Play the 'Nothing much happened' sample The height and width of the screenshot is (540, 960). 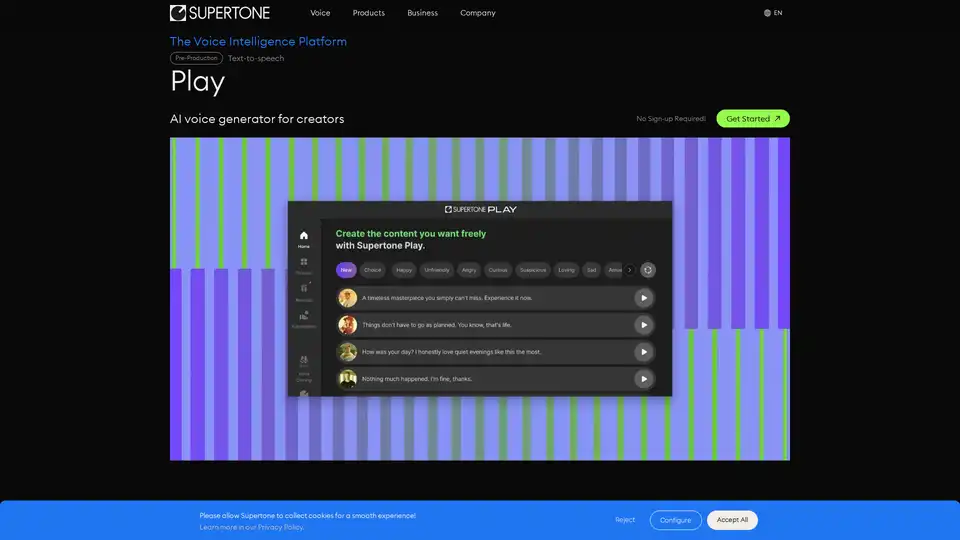[644, 379]
